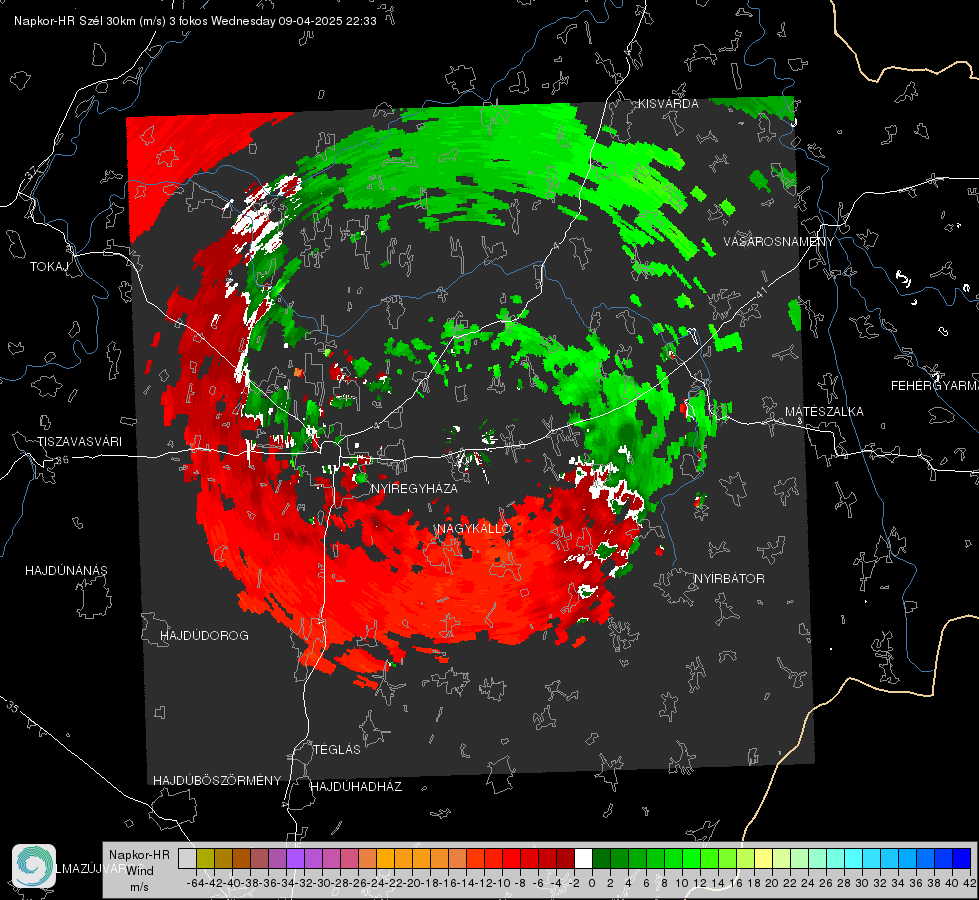The width and height of the screenshot is (979, 900).
Task: Select the KISVÁRDA label on the map
Action: [x=668, y=104]
